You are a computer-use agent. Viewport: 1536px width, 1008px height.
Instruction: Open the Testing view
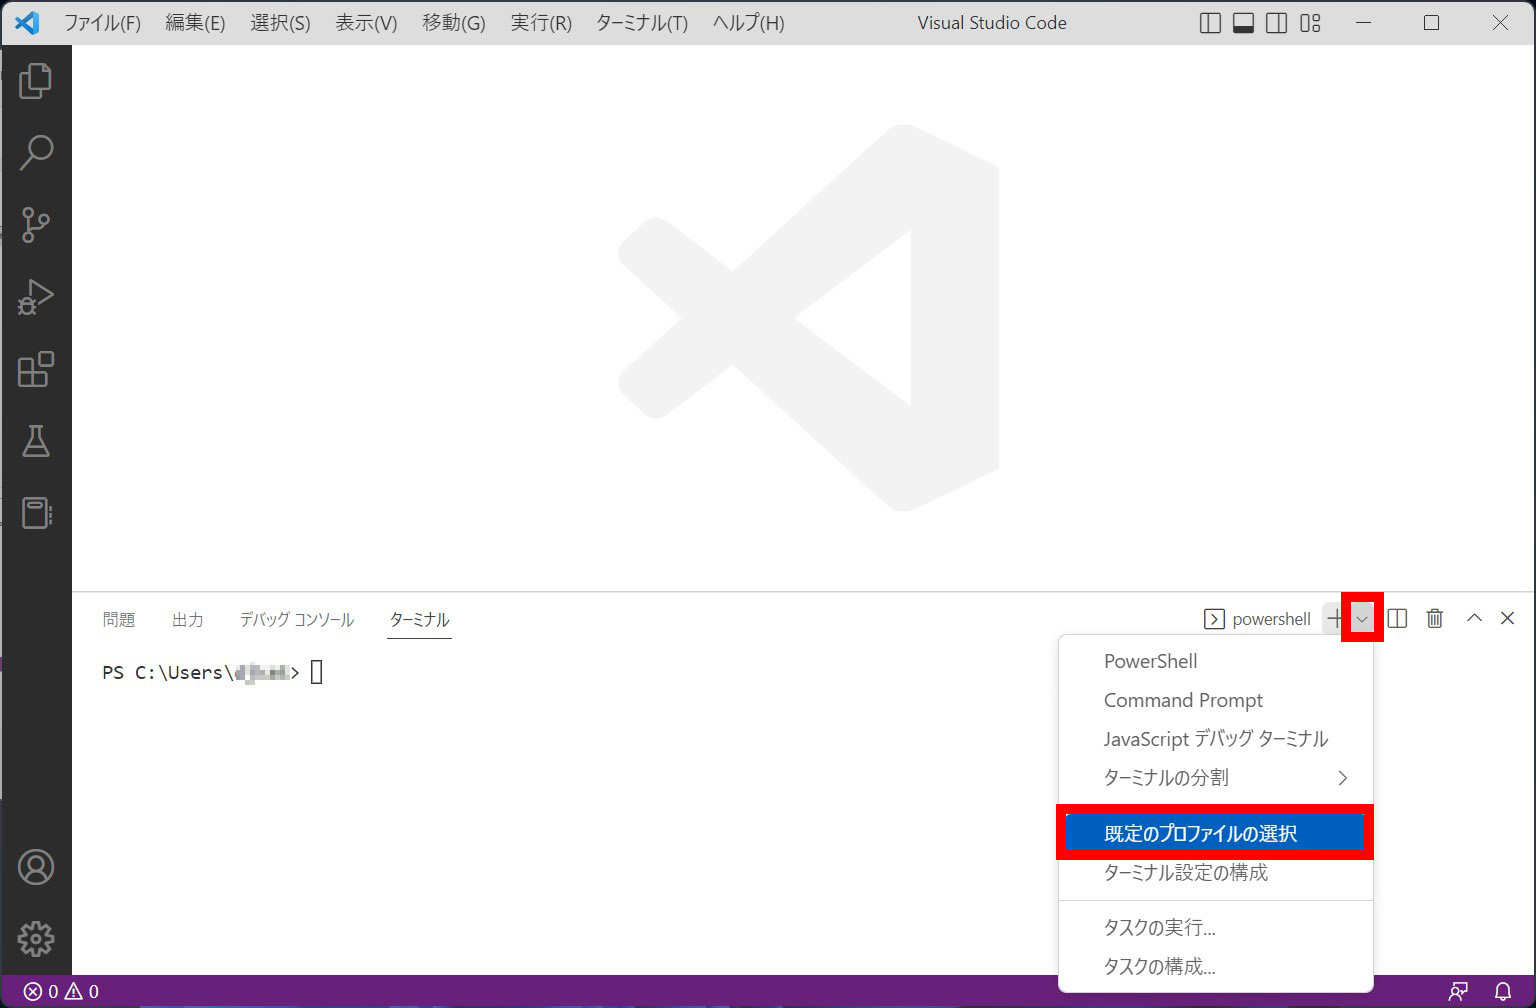pos(37,441)
